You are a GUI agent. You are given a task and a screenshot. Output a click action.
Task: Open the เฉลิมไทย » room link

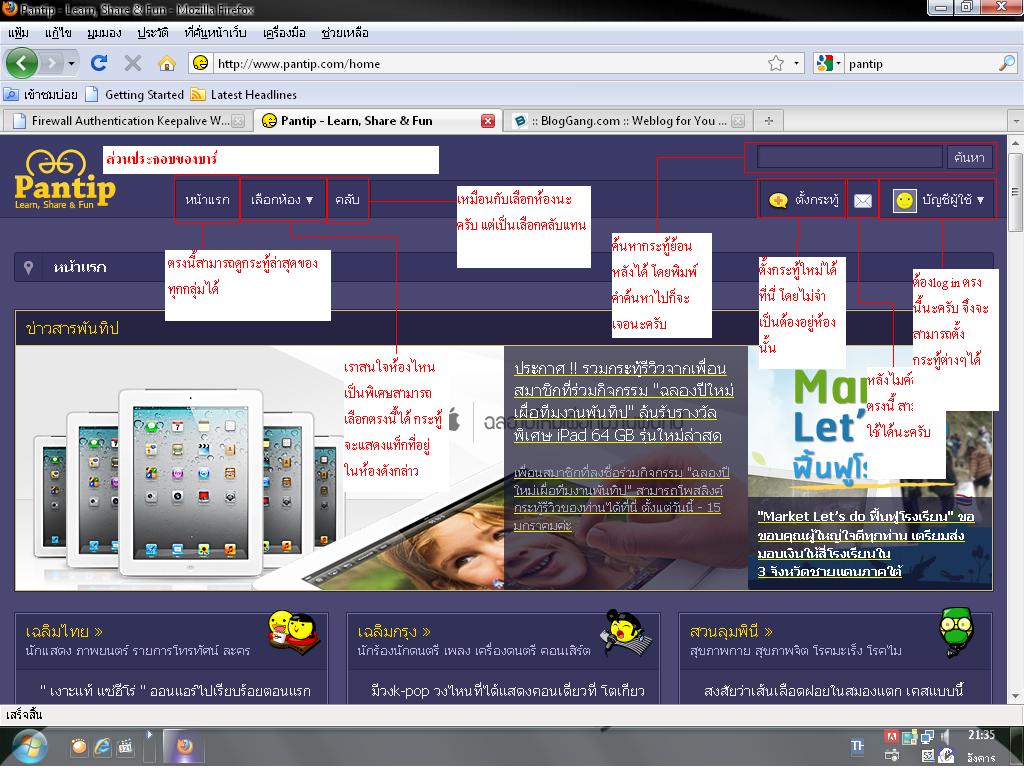(64, 632)
